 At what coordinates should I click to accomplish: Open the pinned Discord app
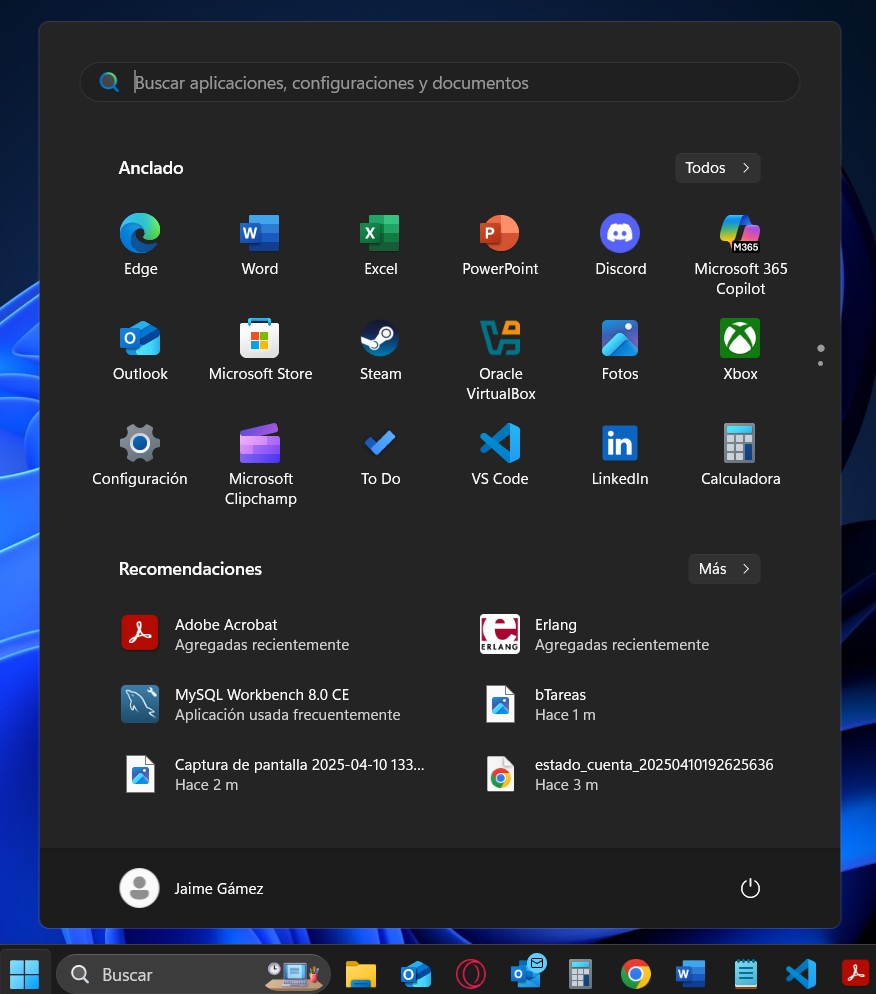[x=621, y=245]
